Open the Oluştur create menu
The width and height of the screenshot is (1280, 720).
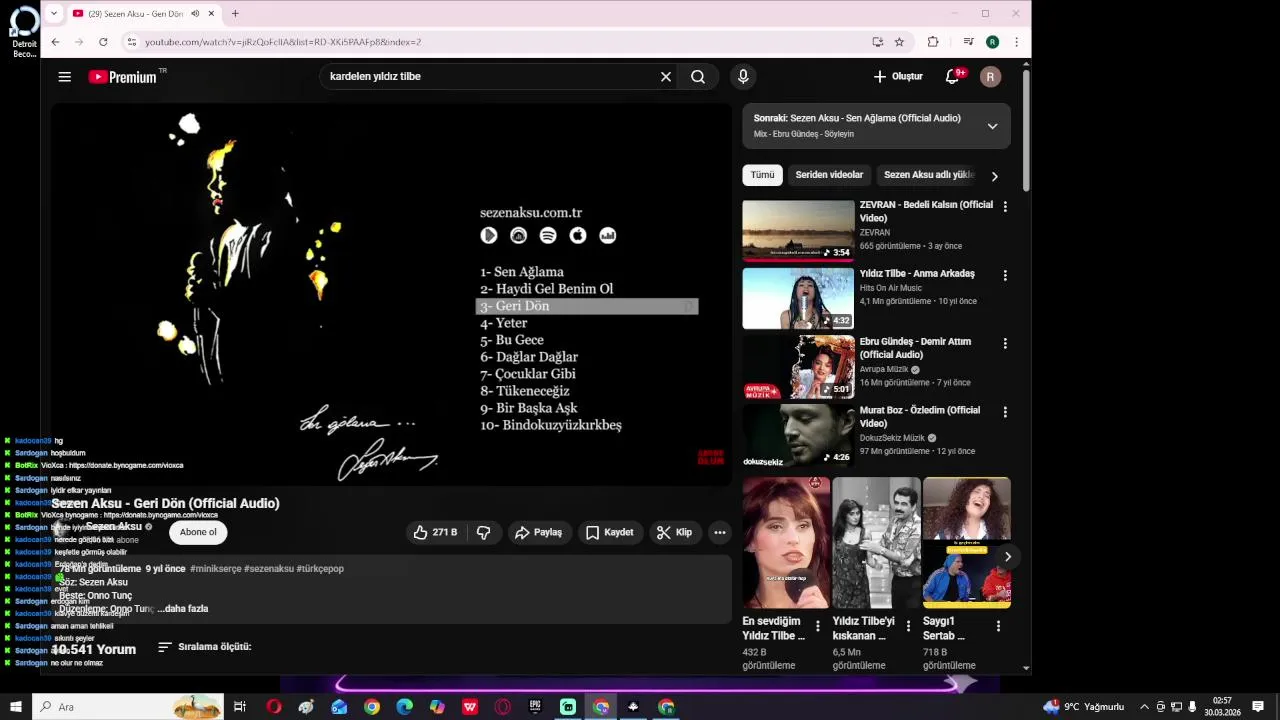(898, 77)
